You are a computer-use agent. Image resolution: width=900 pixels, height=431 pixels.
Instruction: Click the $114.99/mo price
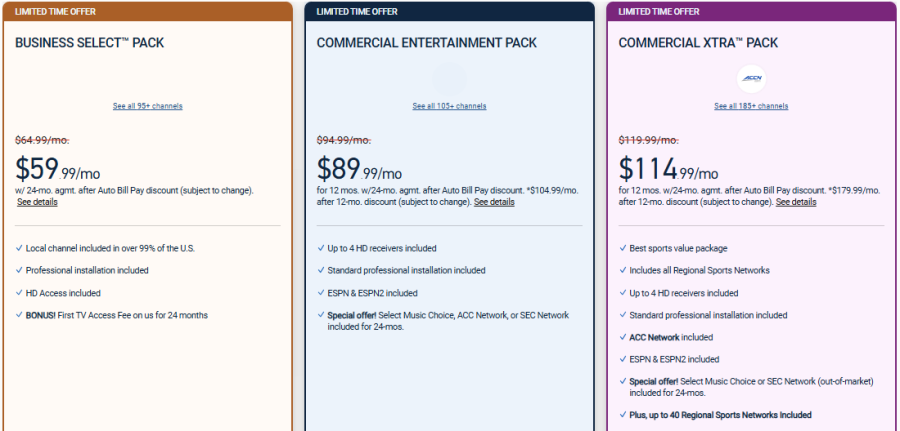point(668,168)
